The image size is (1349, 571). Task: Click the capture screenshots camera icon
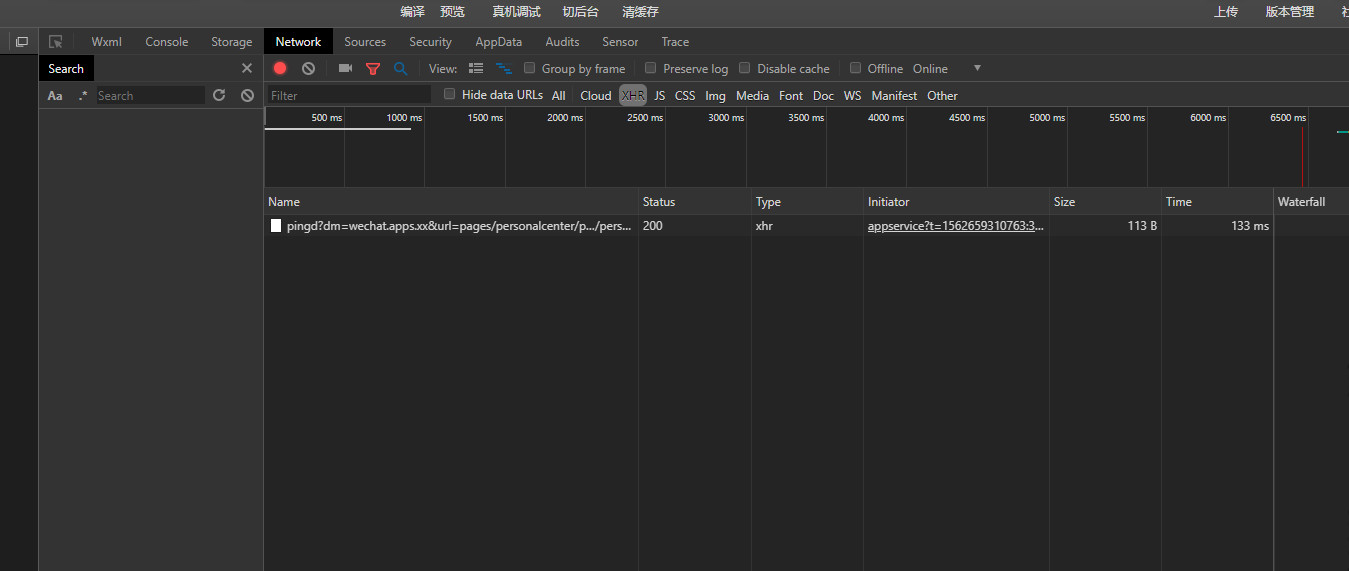pyautogui.click(x=345, y=69)
